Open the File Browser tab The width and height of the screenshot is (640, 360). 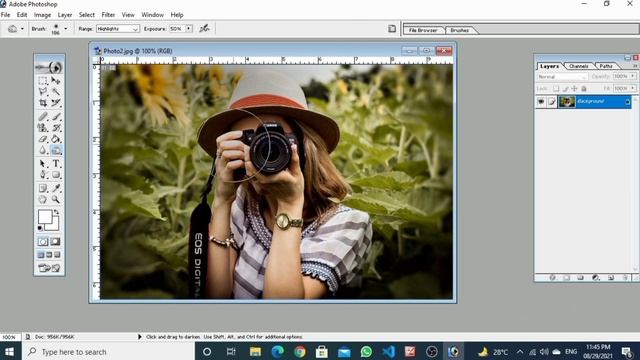point(423,30)
